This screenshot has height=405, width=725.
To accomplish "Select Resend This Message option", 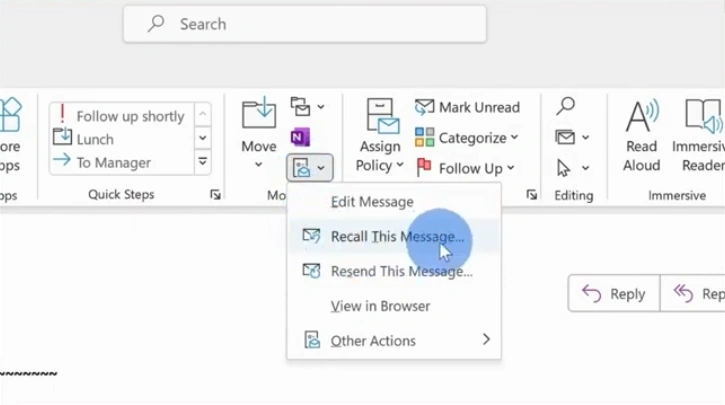I will (401, 271).
